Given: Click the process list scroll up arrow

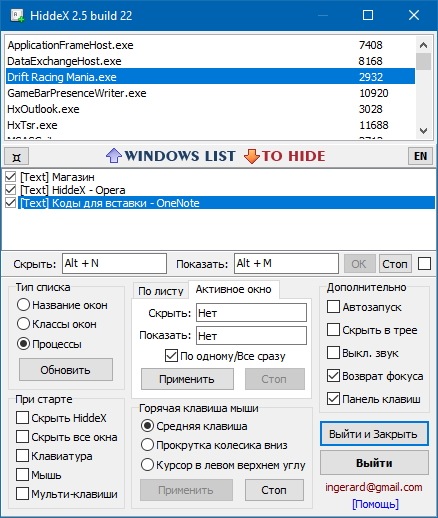Looking at the screenshot, I should (423, 45).
